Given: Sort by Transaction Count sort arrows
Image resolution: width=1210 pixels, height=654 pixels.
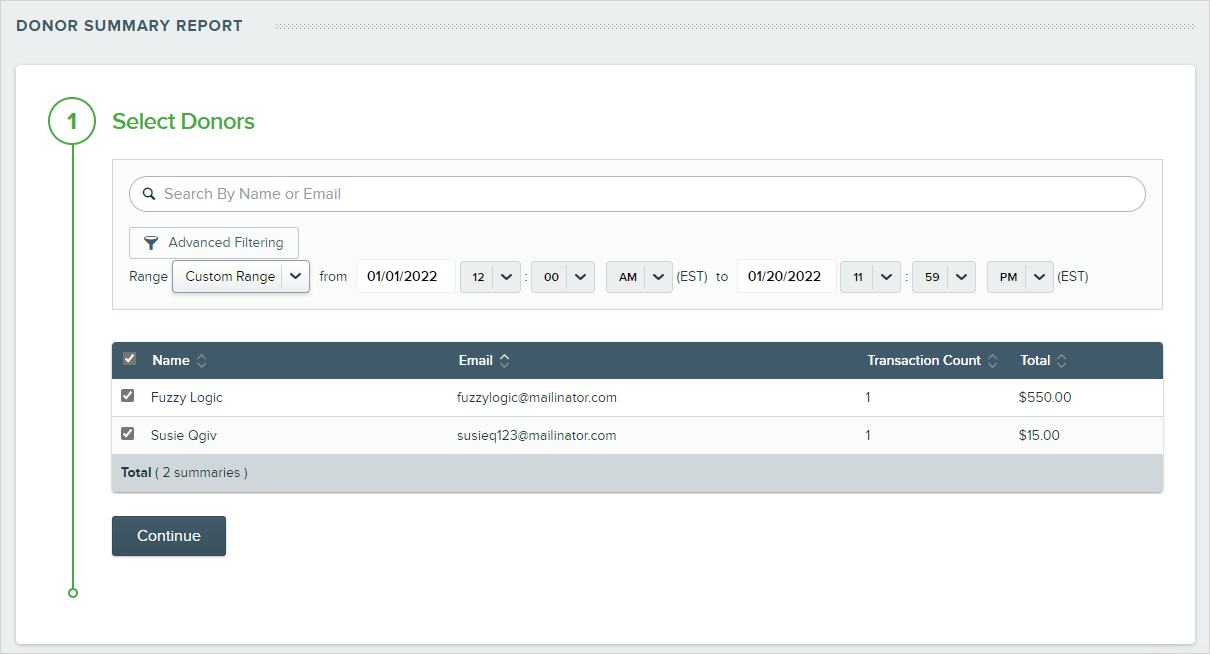Looking at the screenshot, I should click(x=992, y=361).
